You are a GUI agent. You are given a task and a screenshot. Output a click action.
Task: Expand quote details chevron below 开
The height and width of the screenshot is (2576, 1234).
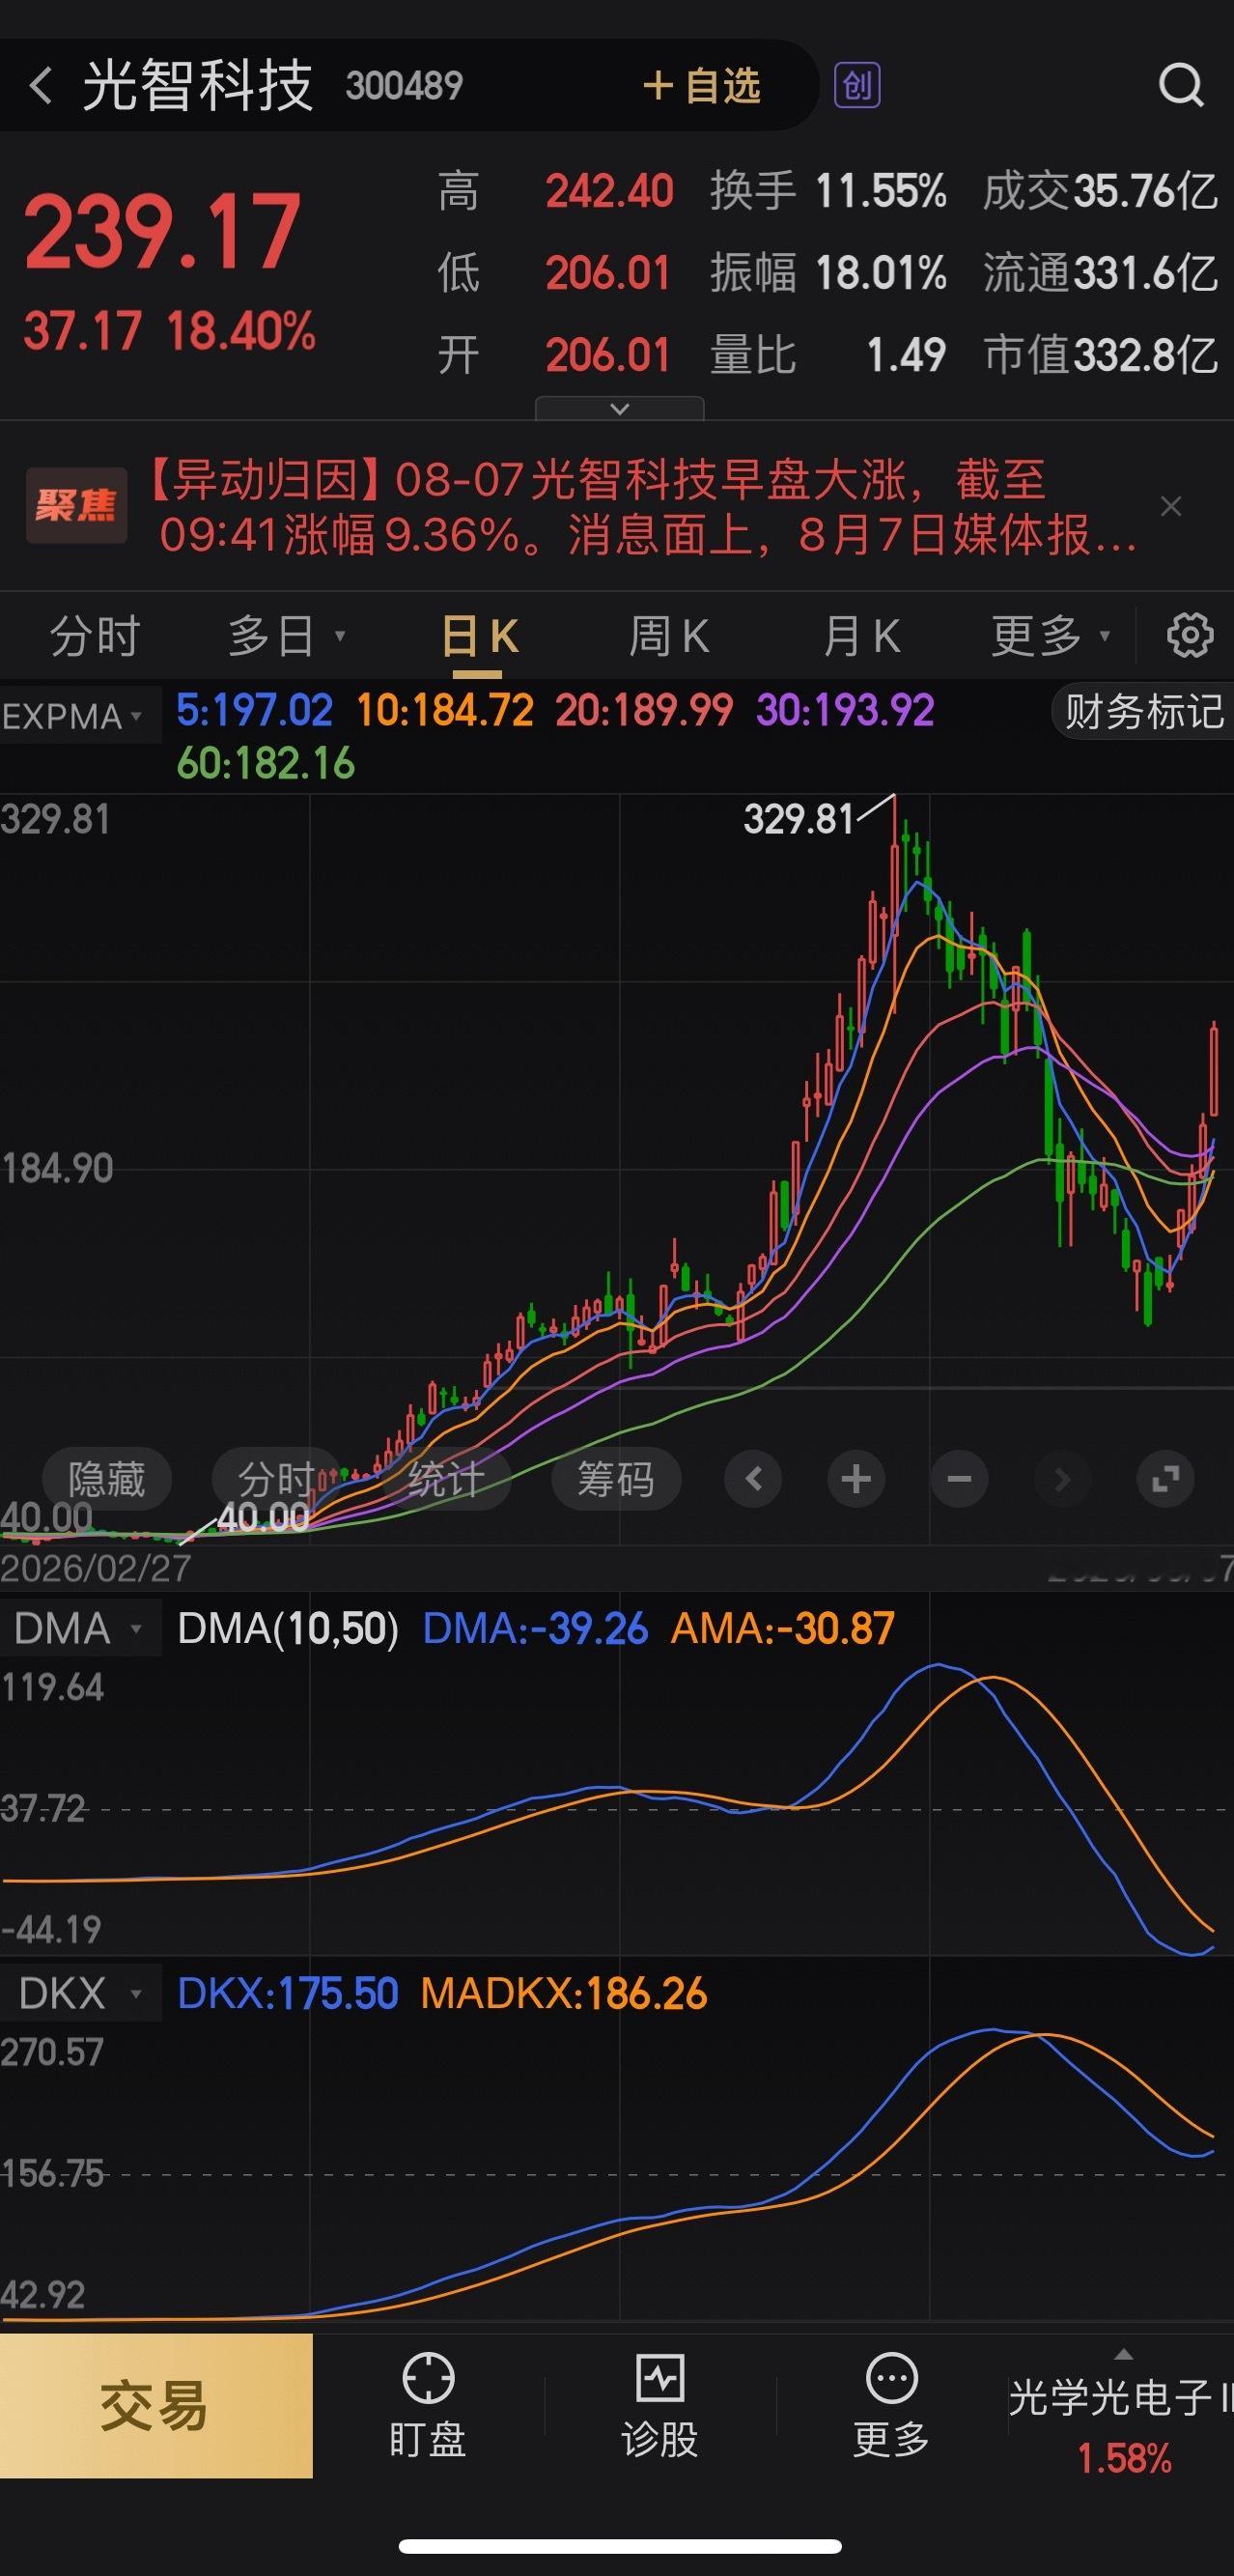(x=620, y=408)
